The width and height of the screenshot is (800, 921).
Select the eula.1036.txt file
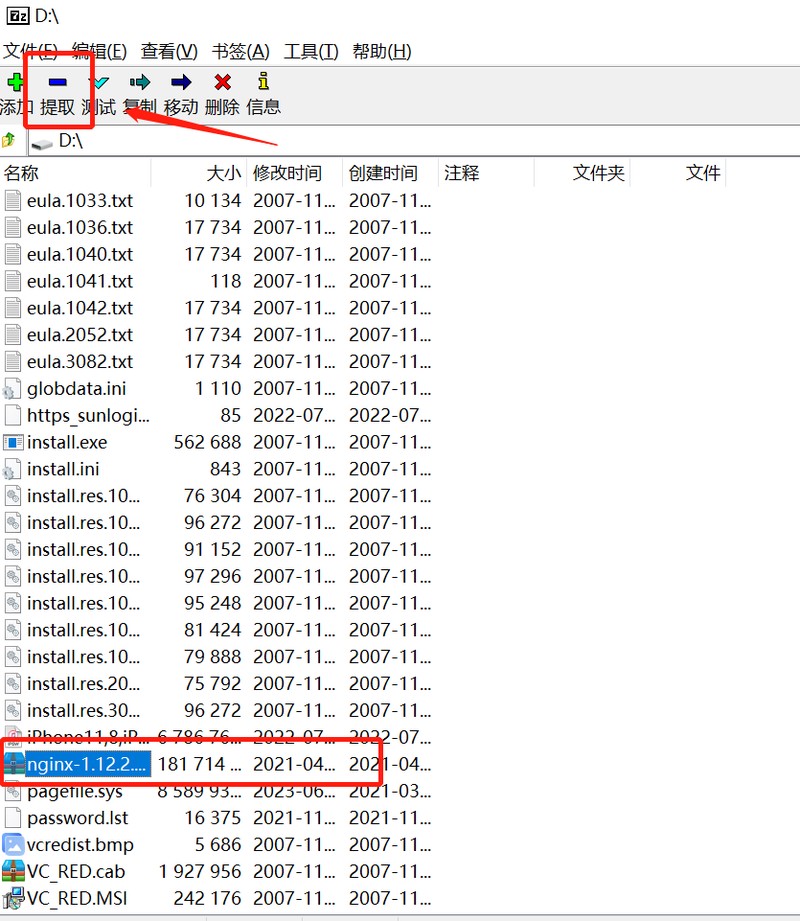[80, 227]
